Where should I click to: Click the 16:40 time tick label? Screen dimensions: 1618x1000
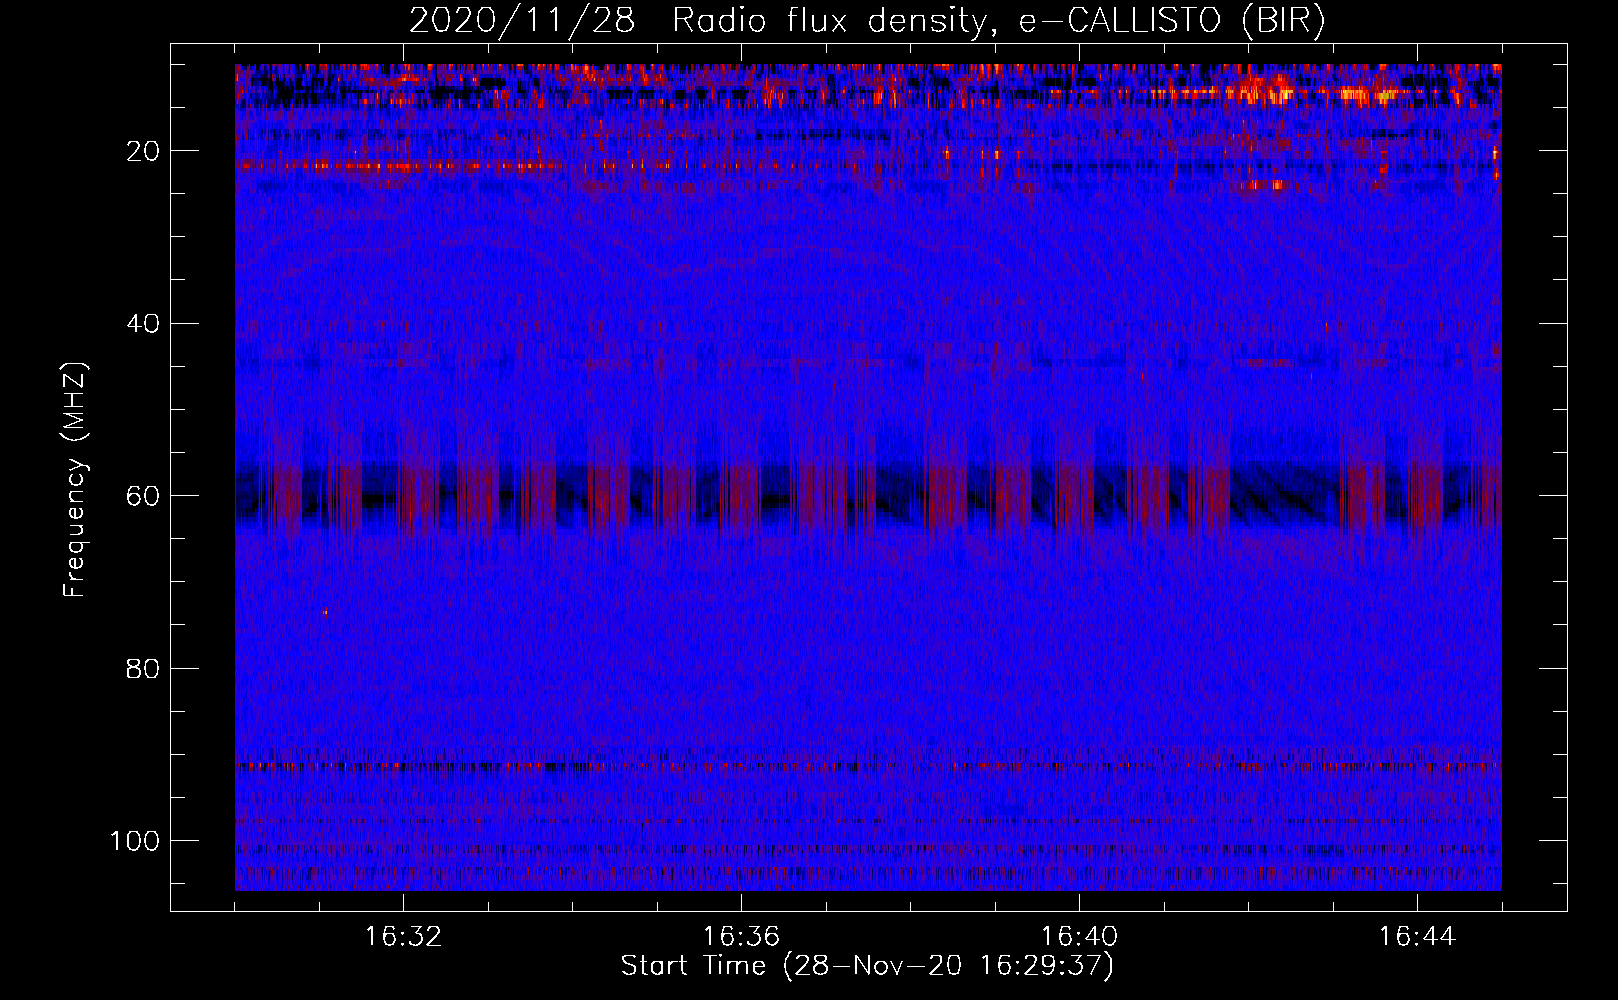click(1079, 937)
